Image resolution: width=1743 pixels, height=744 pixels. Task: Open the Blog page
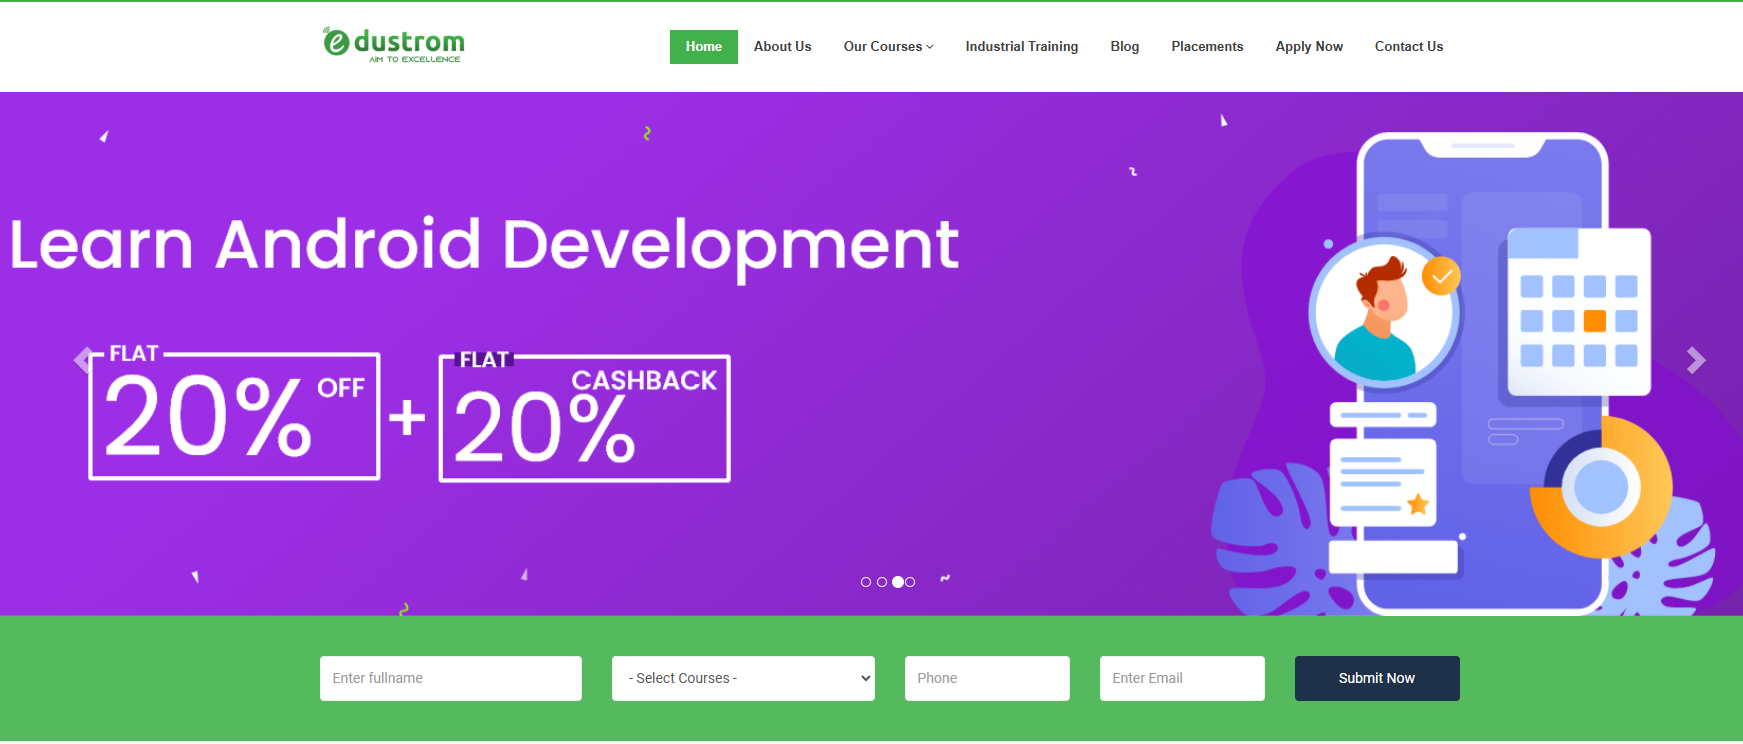(1125, 47)
